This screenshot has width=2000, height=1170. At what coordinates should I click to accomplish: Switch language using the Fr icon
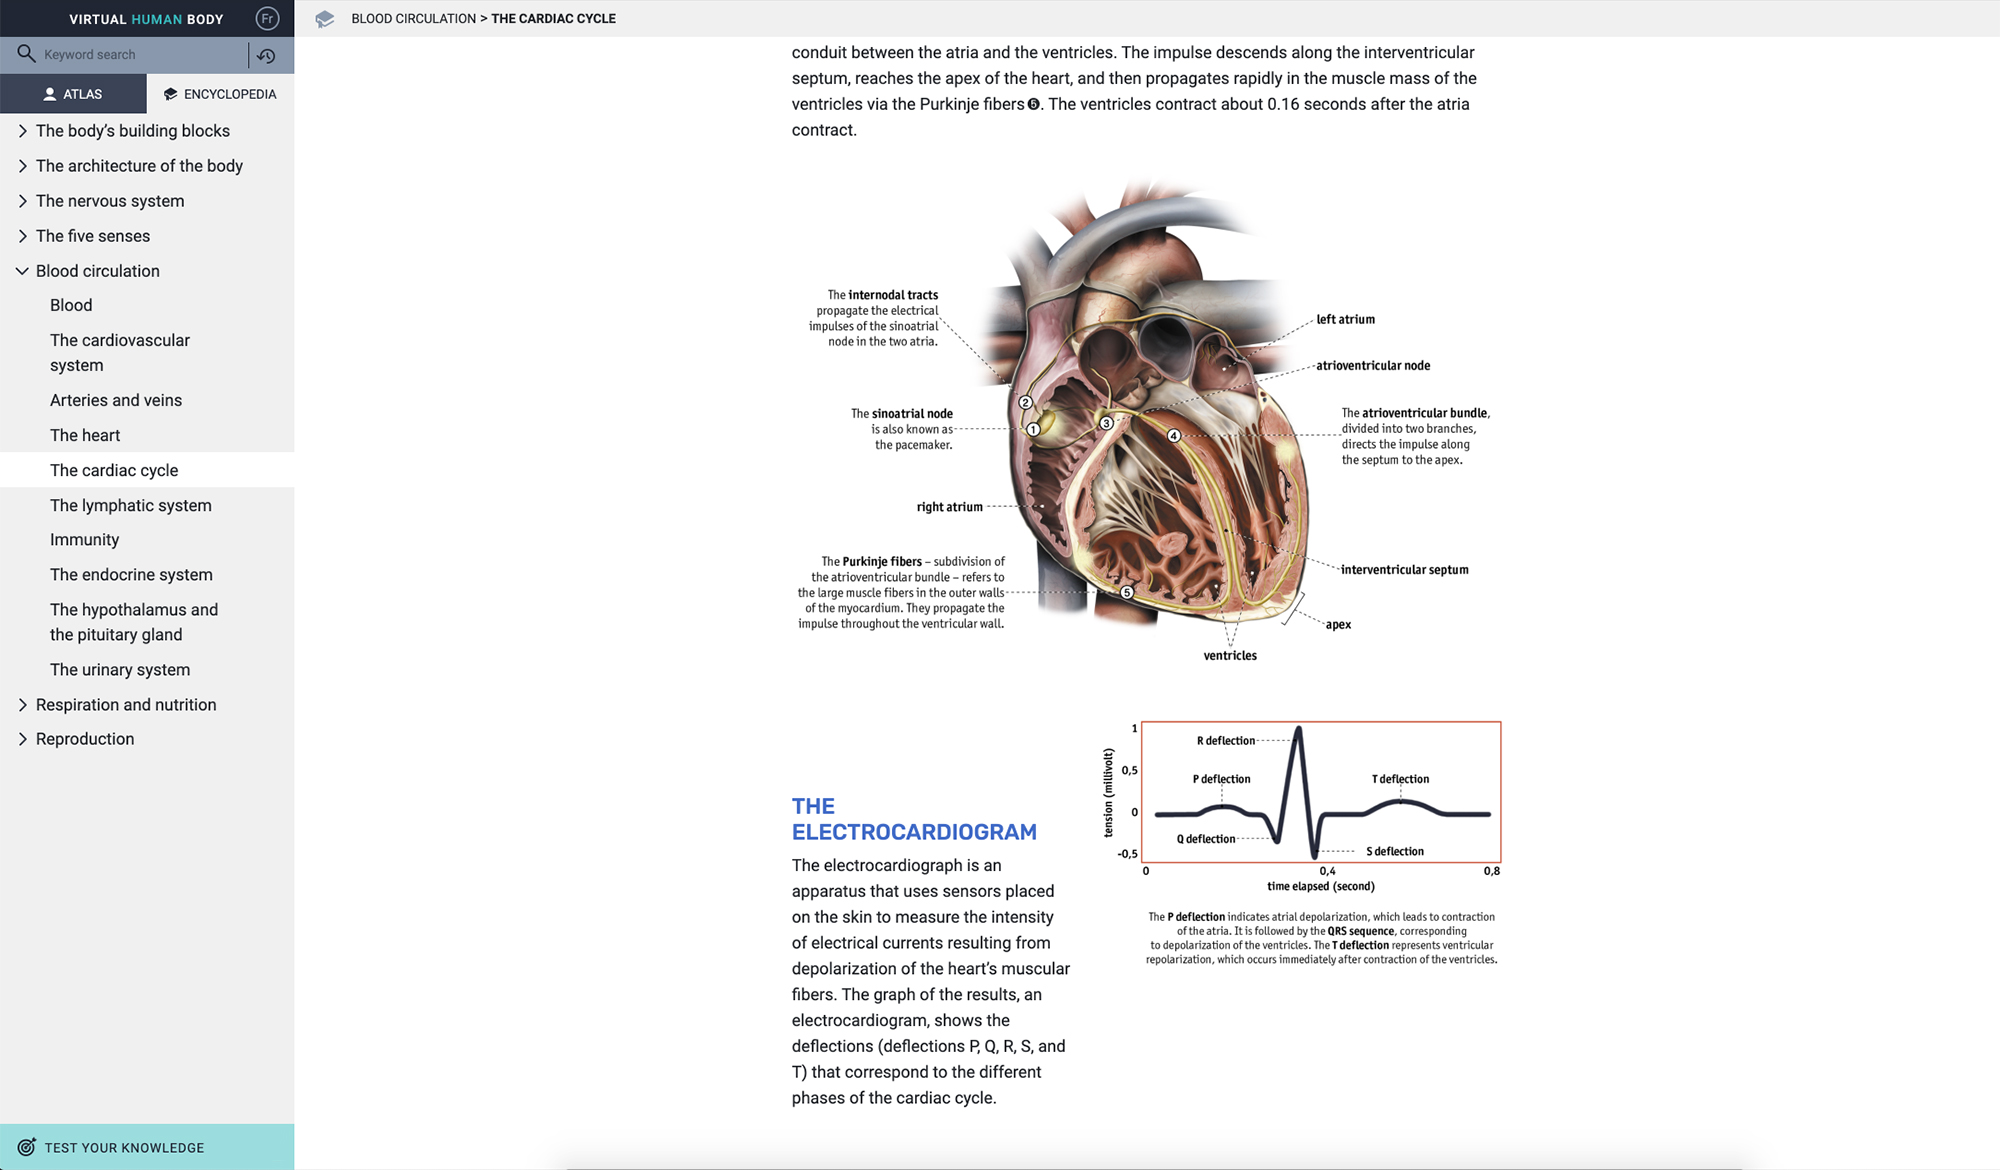266,17
